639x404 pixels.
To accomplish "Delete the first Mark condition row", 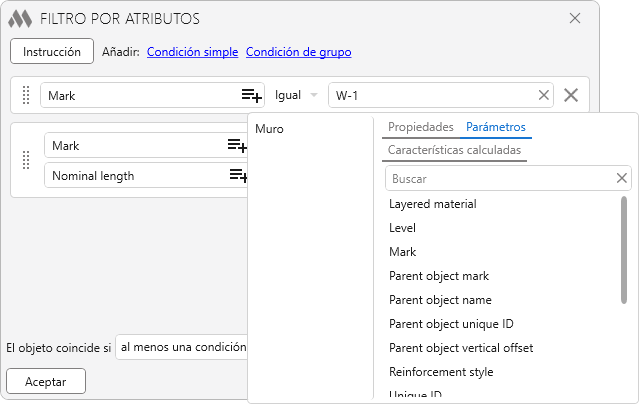I will [571, 95].
